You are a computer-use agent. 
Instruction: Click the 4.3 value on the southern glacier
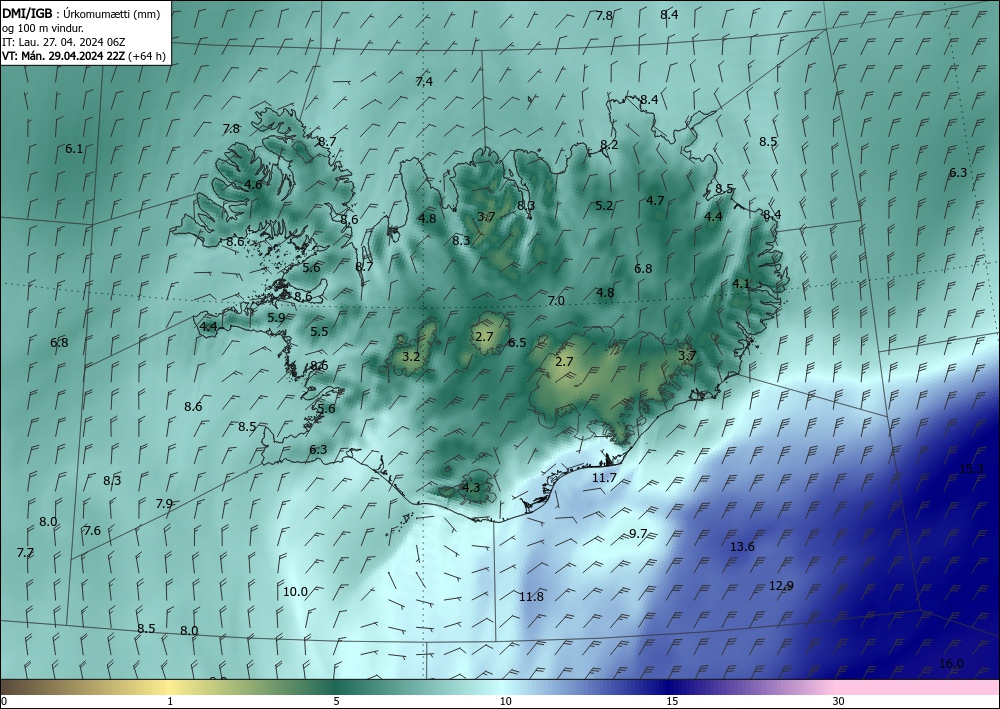[470, 488]
